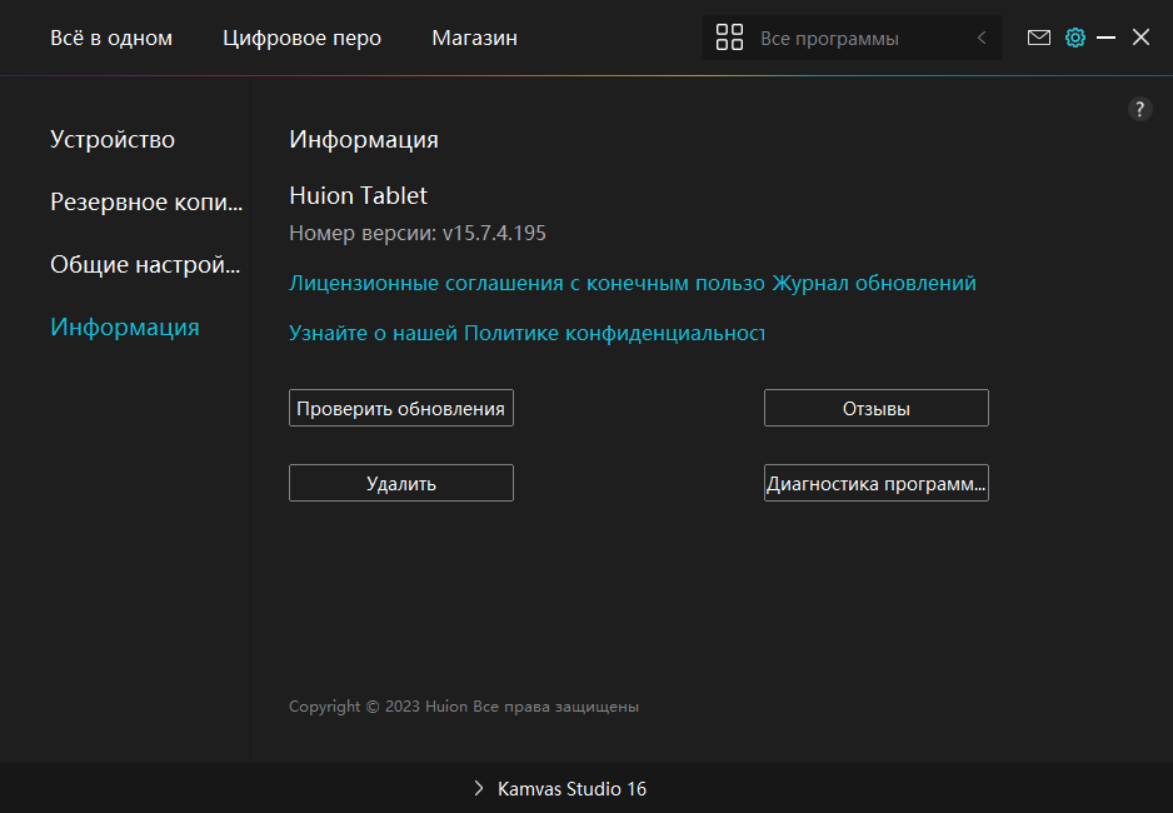Select Устройство in the sidebar
The width and height of the screenshot is (1173, 813).
112,139
